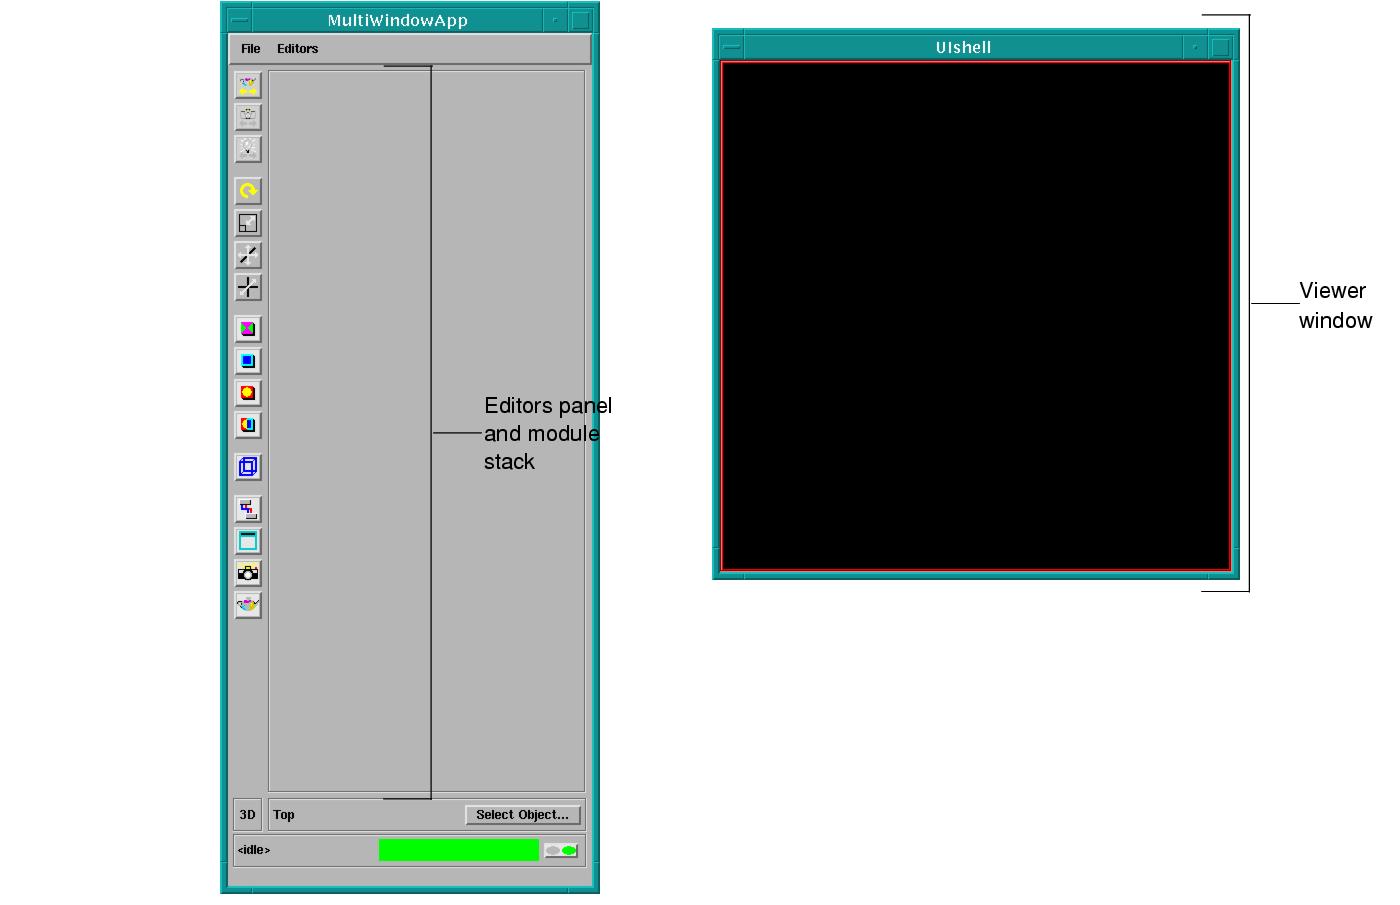Viewport: 1400px width, 905px height.
Task: Select the scale tool with nested squares
Action: tap(248, 223)
